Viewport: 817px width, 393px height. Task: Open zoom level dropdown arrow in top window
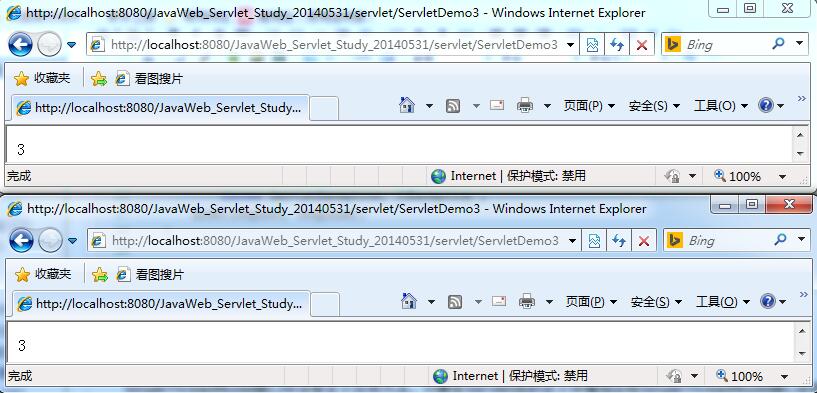[783, 177]
